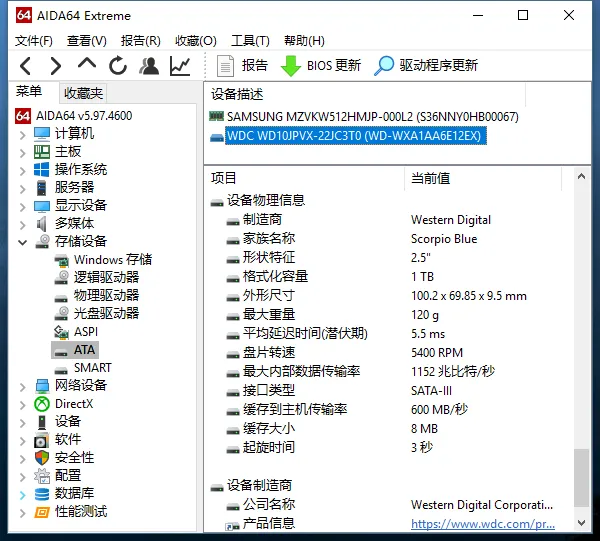The height and width of the screenshot is (541, 600).
Task: Expand the 操作系统 tree node
Action: point(23,171)
